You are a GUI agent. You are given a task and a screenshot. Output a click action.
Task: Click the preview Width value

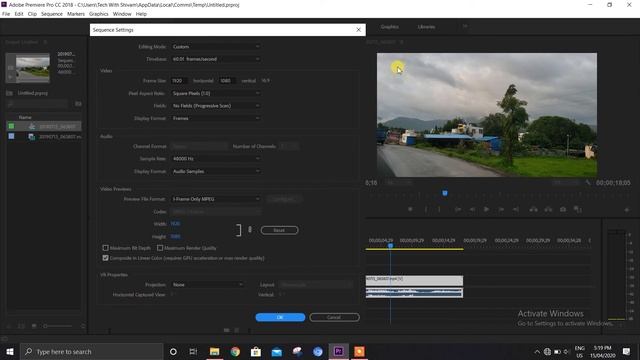[176, 224]
